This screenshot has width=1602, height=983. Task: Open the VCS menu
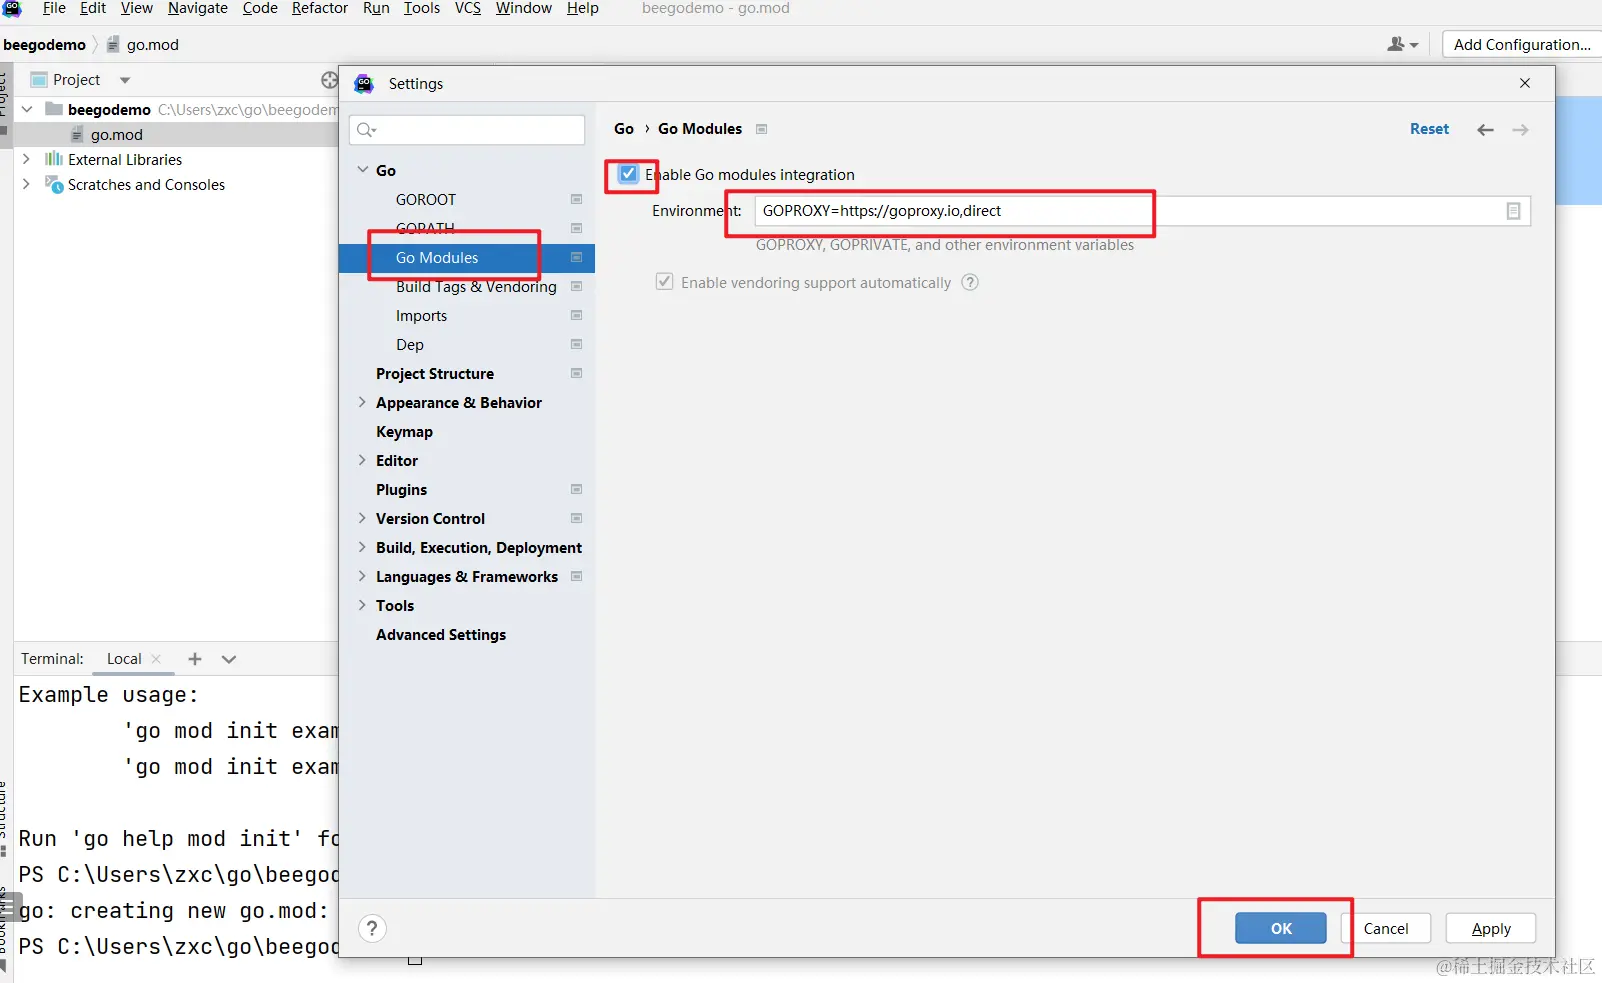[x=468, y=8]
